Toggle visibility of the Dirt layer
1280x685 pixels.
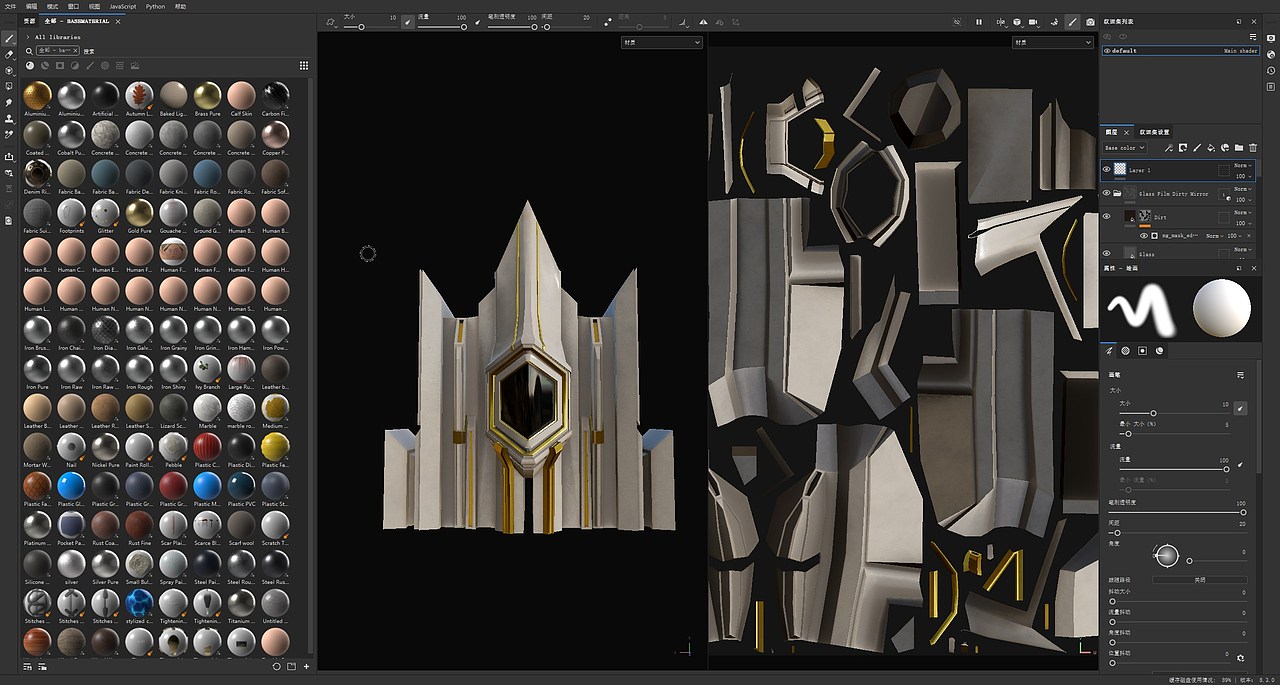[x=1106, y=216]
